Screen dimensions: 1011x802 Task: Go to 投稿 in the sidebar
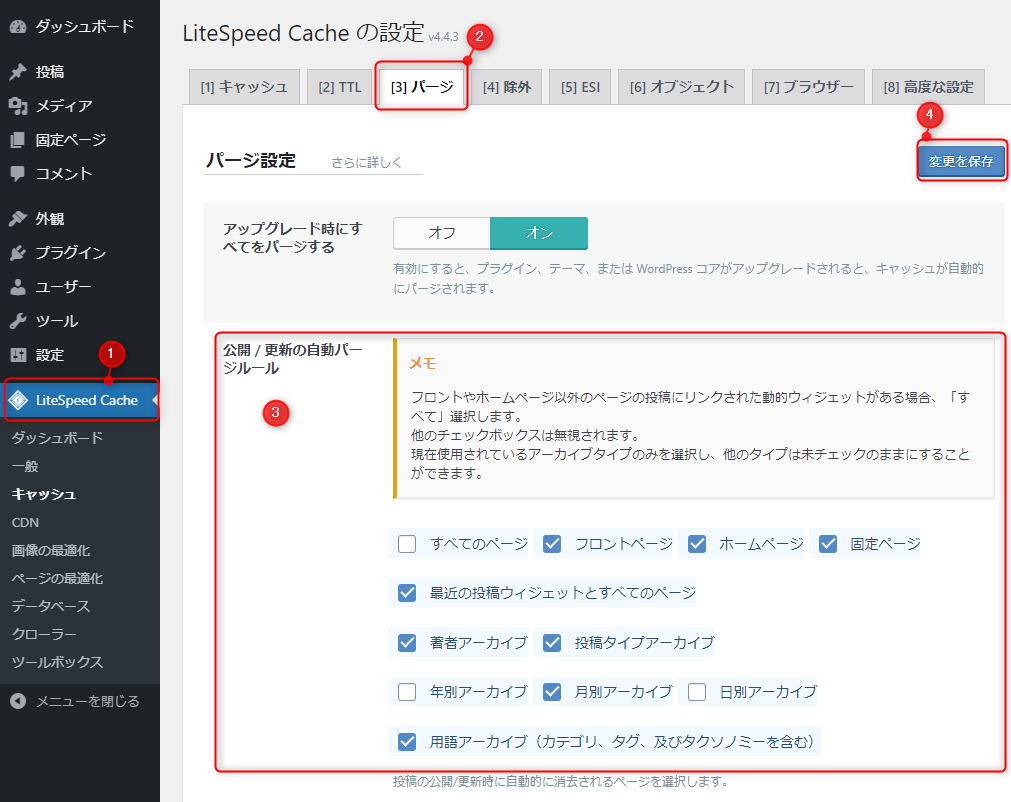[x=80, y=72]
